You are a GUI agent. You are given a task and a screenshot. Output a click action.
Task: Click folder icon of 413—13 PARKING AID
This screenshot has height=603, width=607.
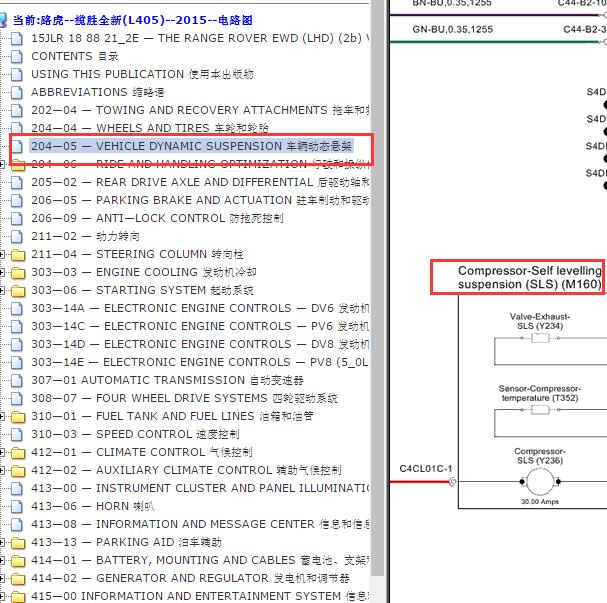(x=18, y=543)
